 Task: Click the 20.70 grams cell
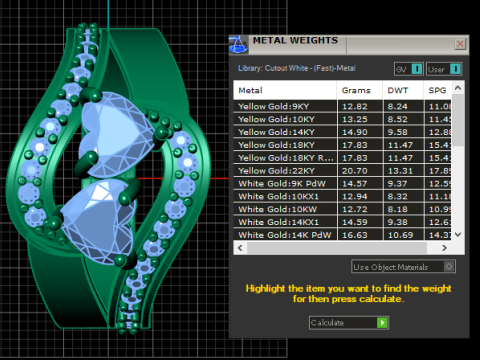[360, 171]
